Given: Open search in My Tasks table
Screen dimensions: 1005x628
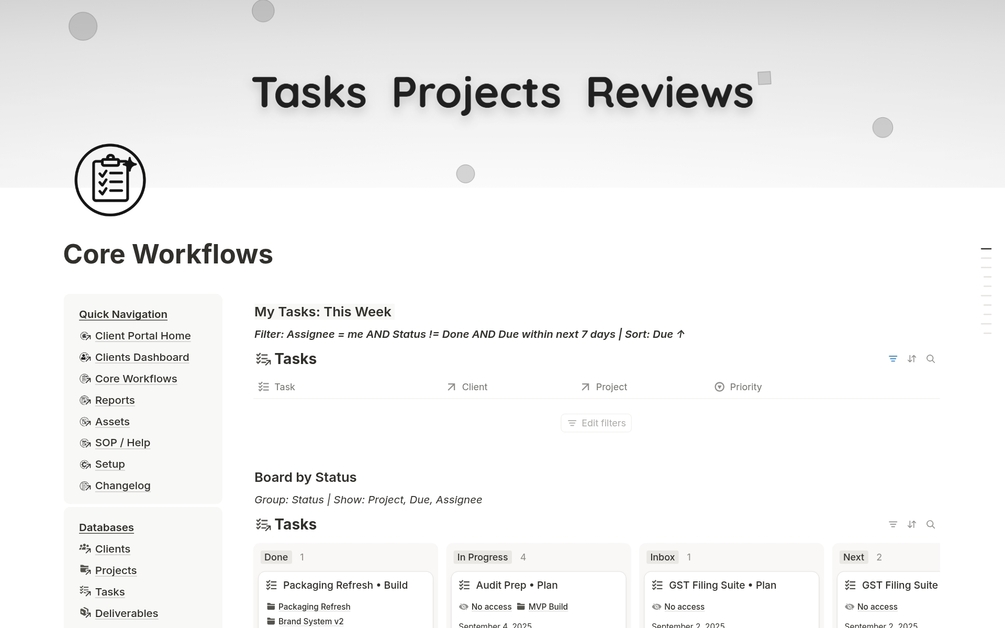Looking at the screenshot, I should click(931, 359).
